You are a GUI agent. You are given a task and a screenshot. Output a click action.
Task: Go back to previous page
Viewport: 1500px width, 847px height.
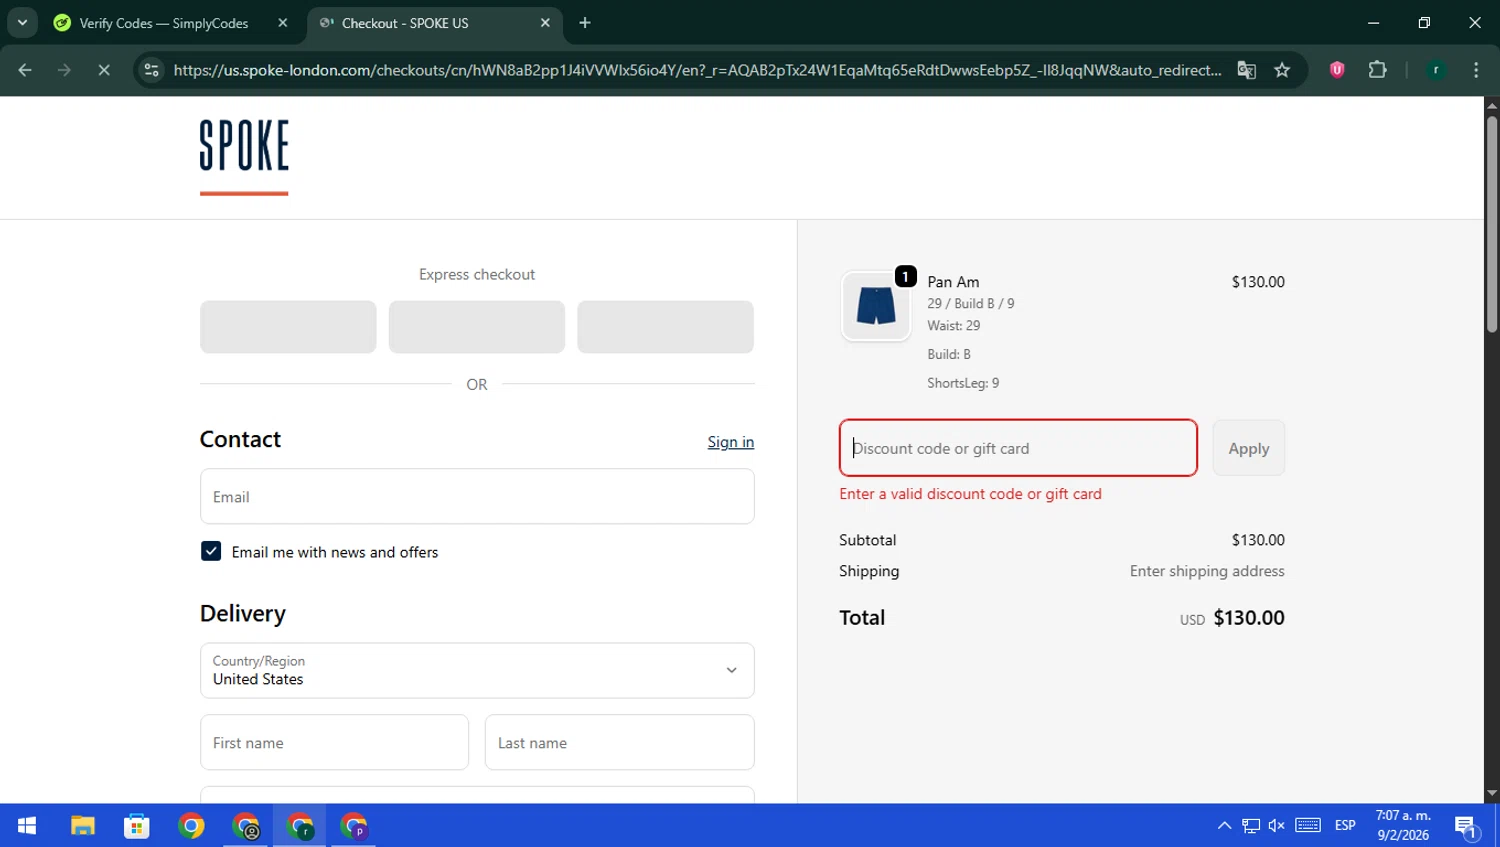25,70
